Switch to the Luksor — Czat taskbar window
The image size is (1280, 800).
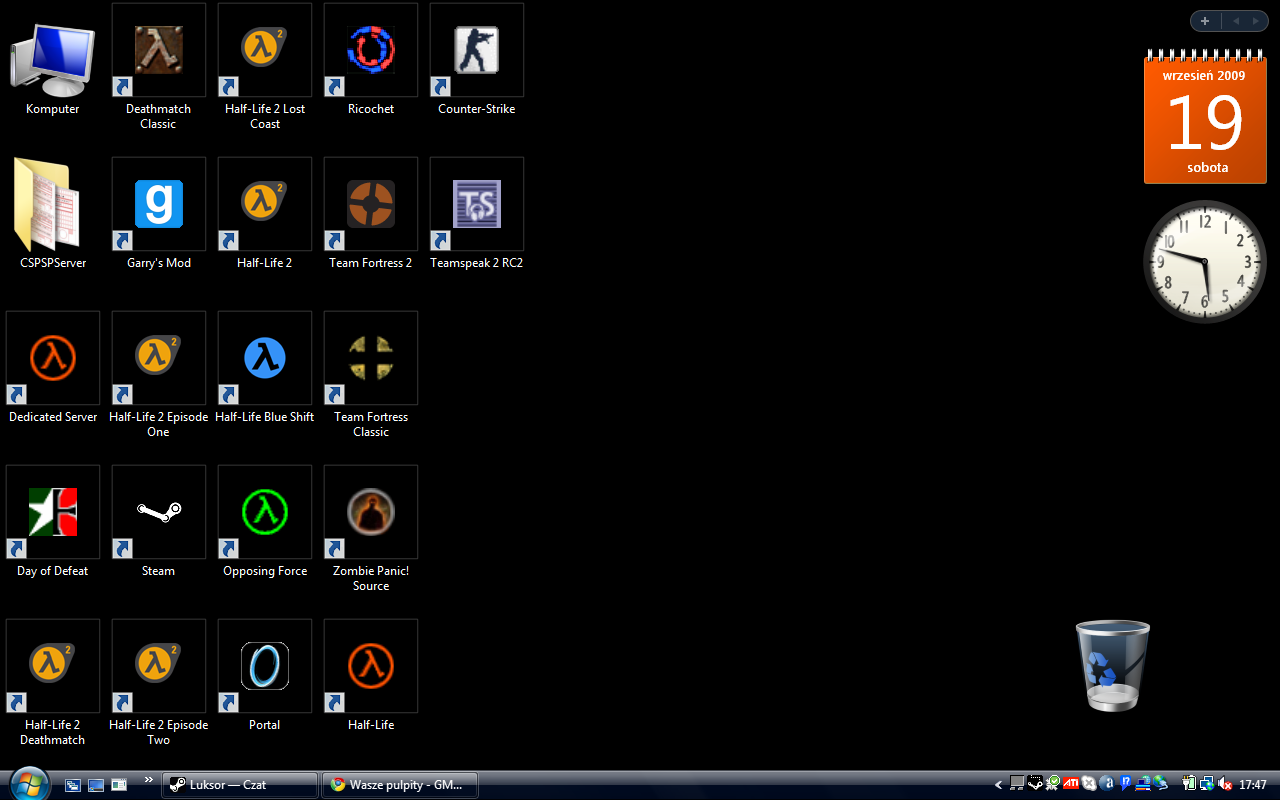tap(240, 785)
